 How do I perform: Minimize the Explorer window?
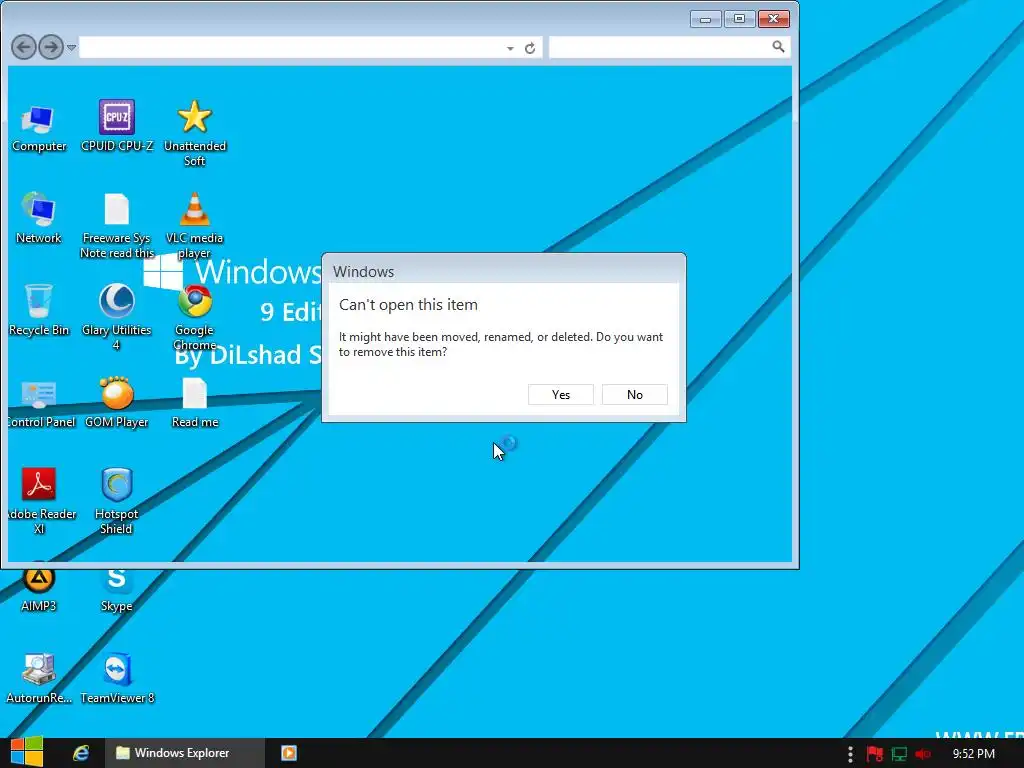705,19
